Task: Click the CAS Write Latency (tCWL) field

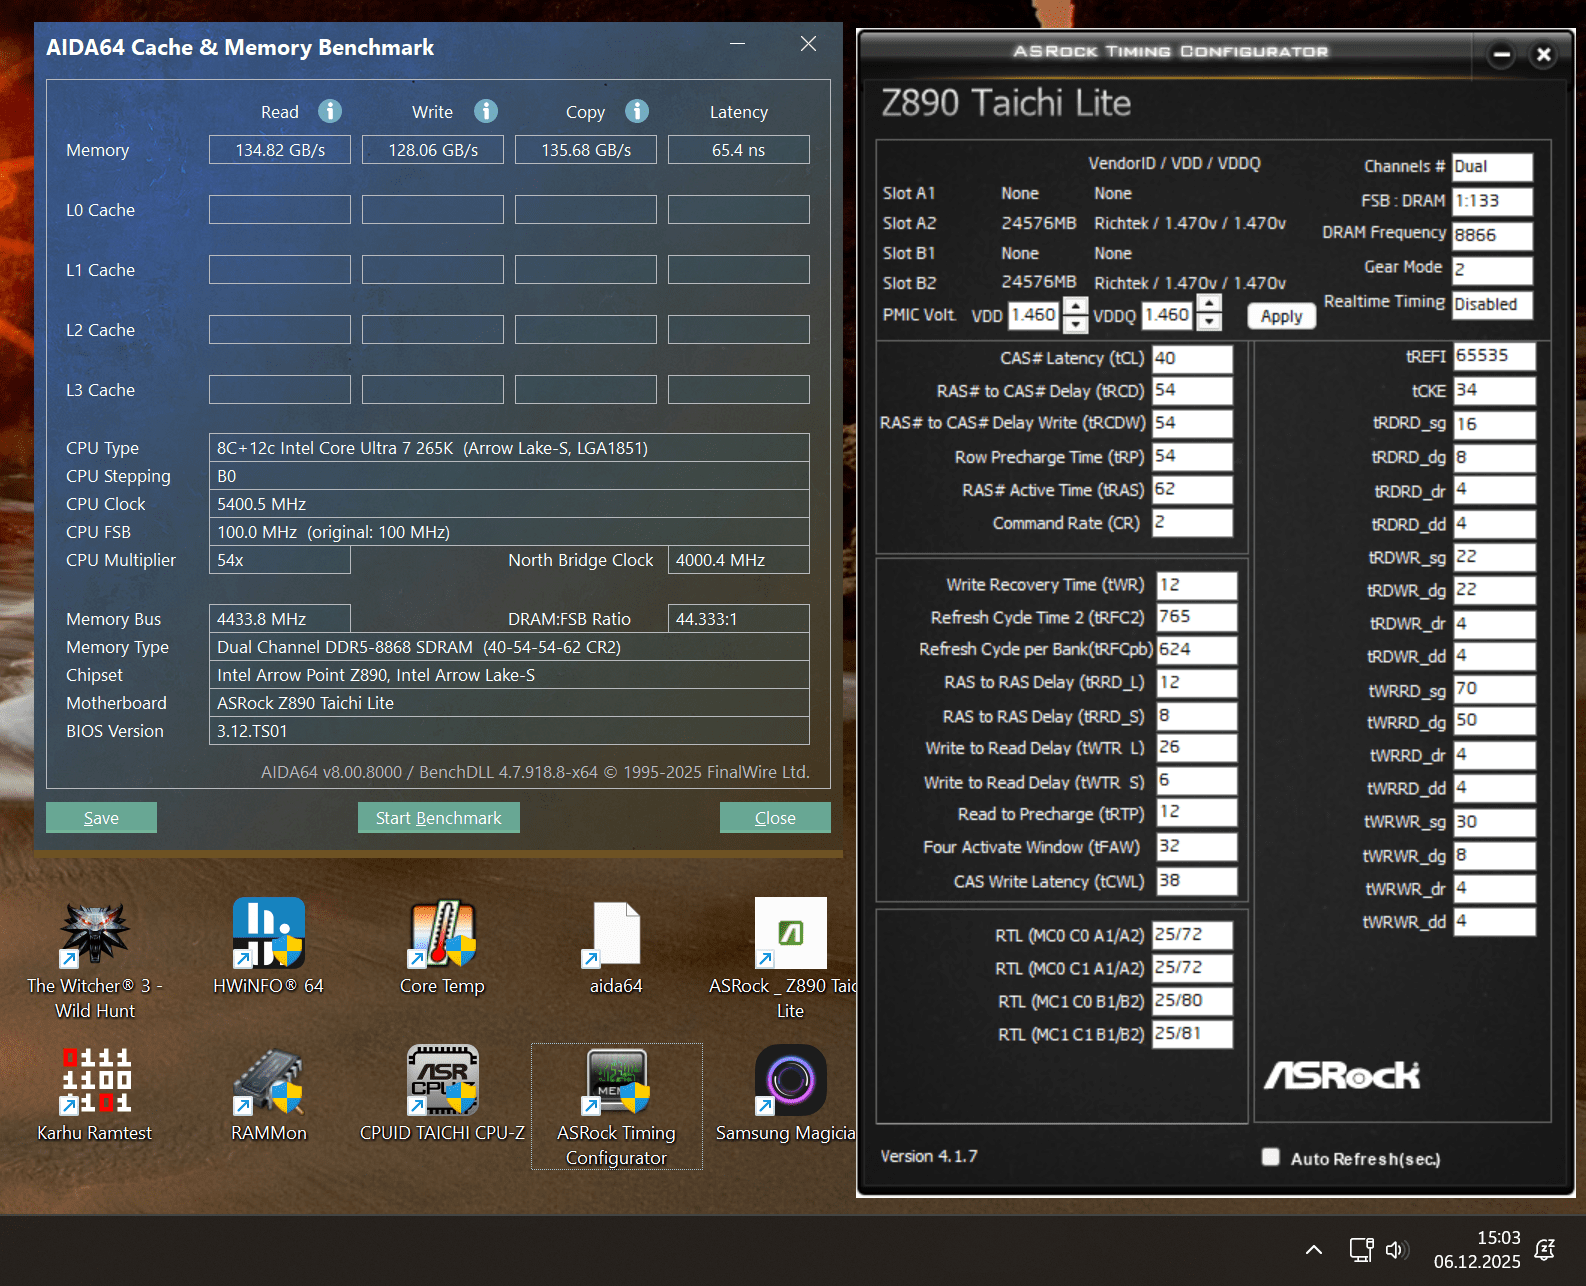Action: pos(1197,881)
